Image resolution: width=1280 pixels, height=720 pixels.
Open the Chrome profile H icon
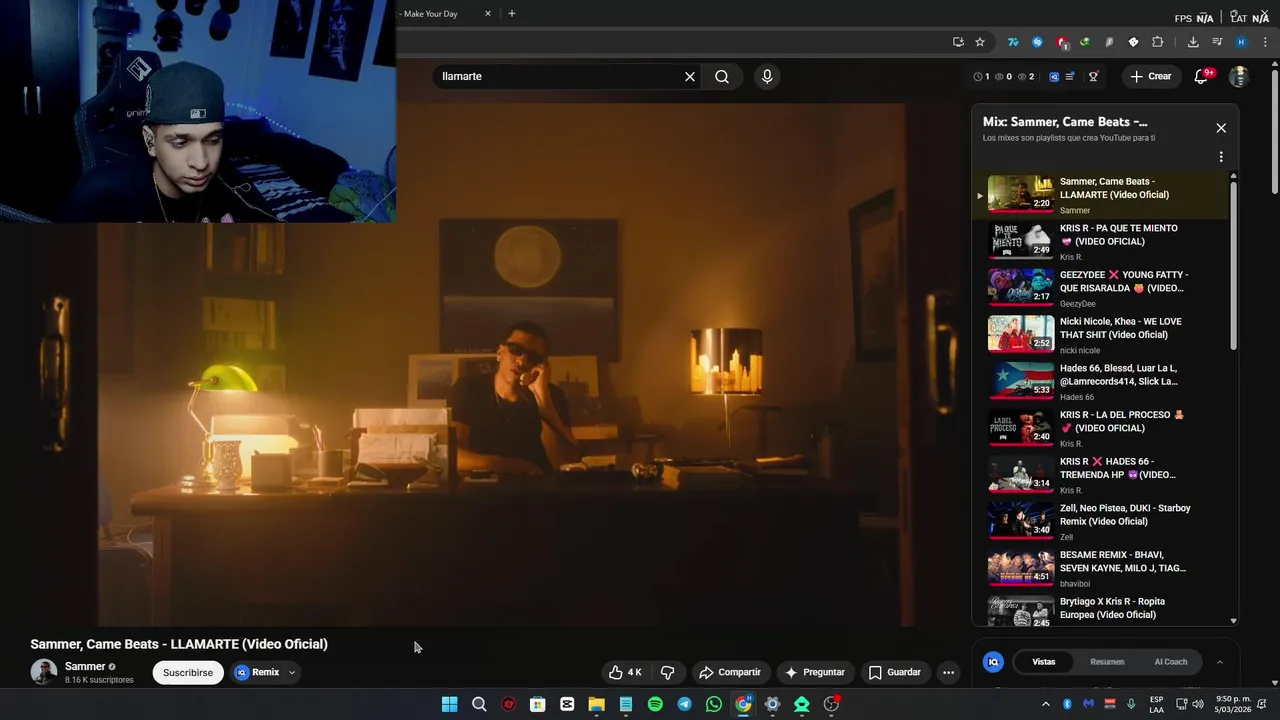[x=1241, y=42]
